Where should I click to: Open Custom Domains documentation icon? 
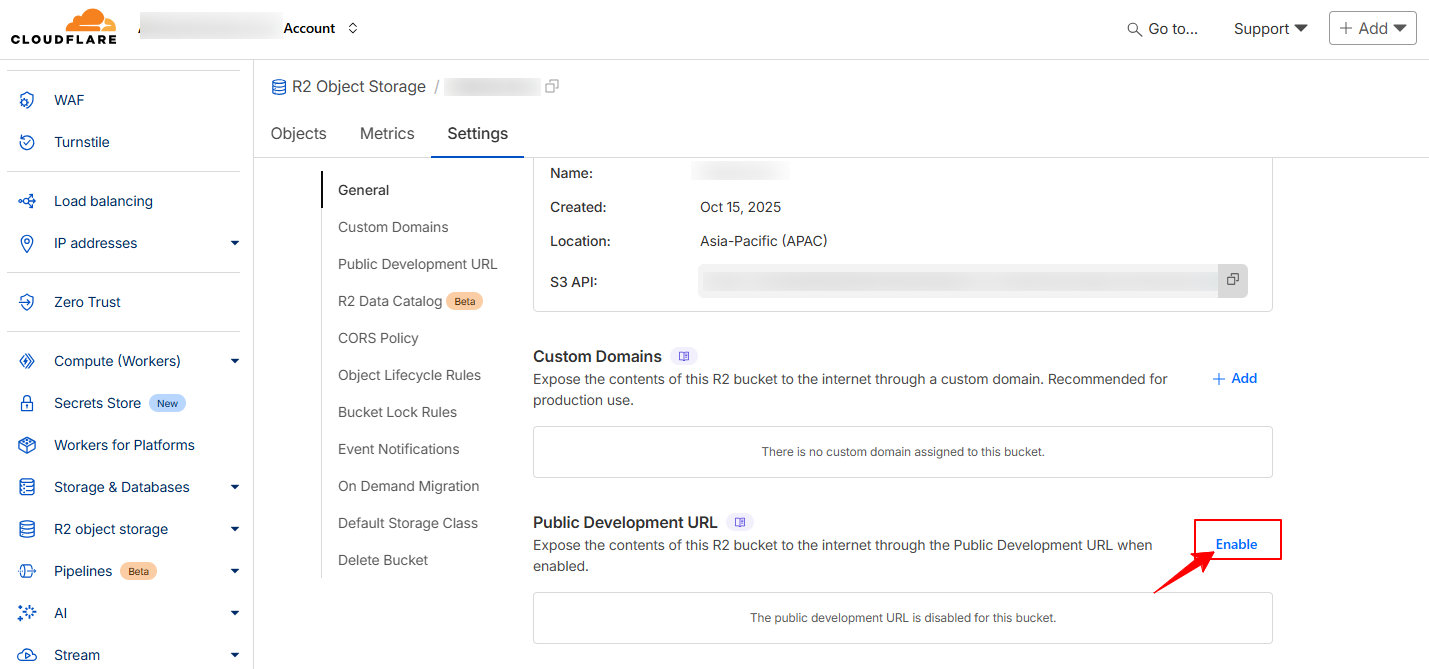coord(684,356)
